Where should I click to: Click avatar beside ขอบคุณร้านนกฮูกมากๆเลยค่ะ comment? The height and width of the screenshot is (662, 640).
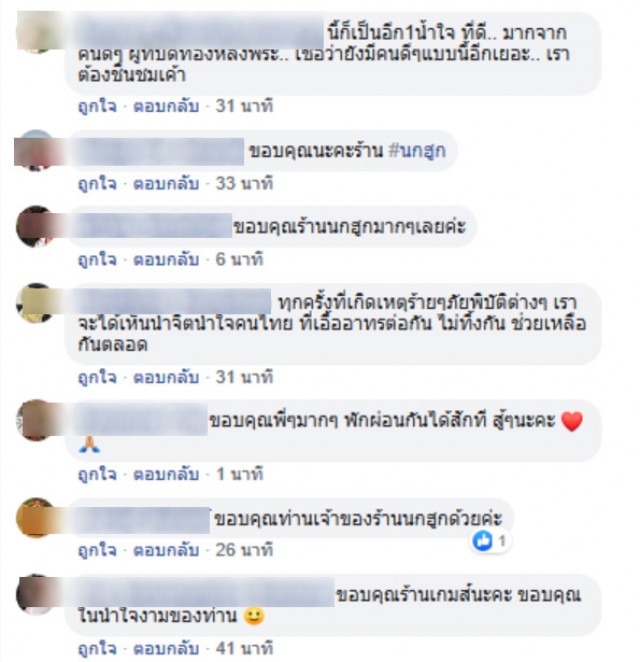[x=36, y=226]
